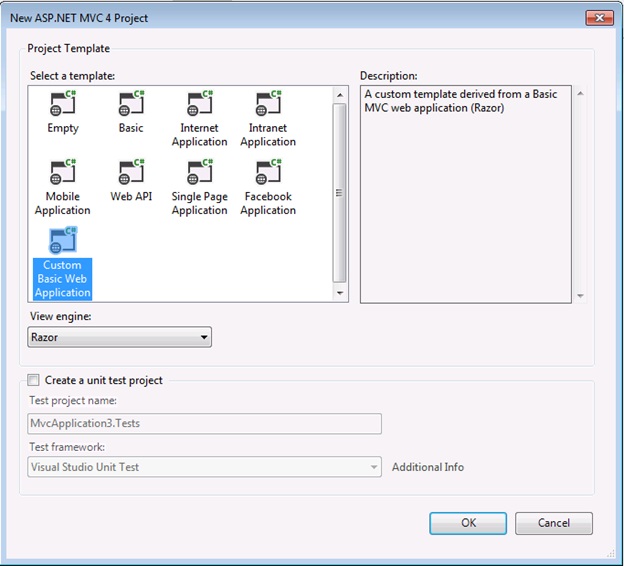Click the 'Mobile Application' label text
The height and width of the screenshot is (566, 624).
pyautogui.click(x=62, y=203)
